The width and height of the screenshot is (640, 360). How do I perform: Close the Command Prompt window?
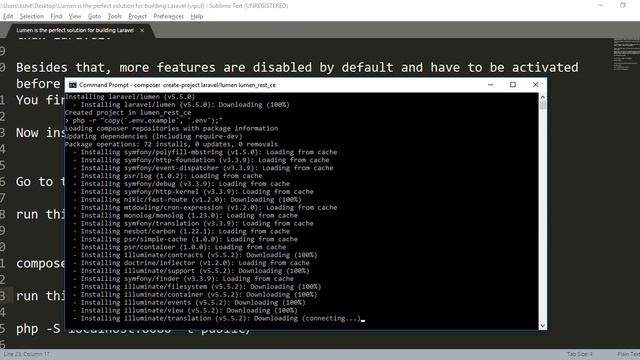tap(535, 84)
